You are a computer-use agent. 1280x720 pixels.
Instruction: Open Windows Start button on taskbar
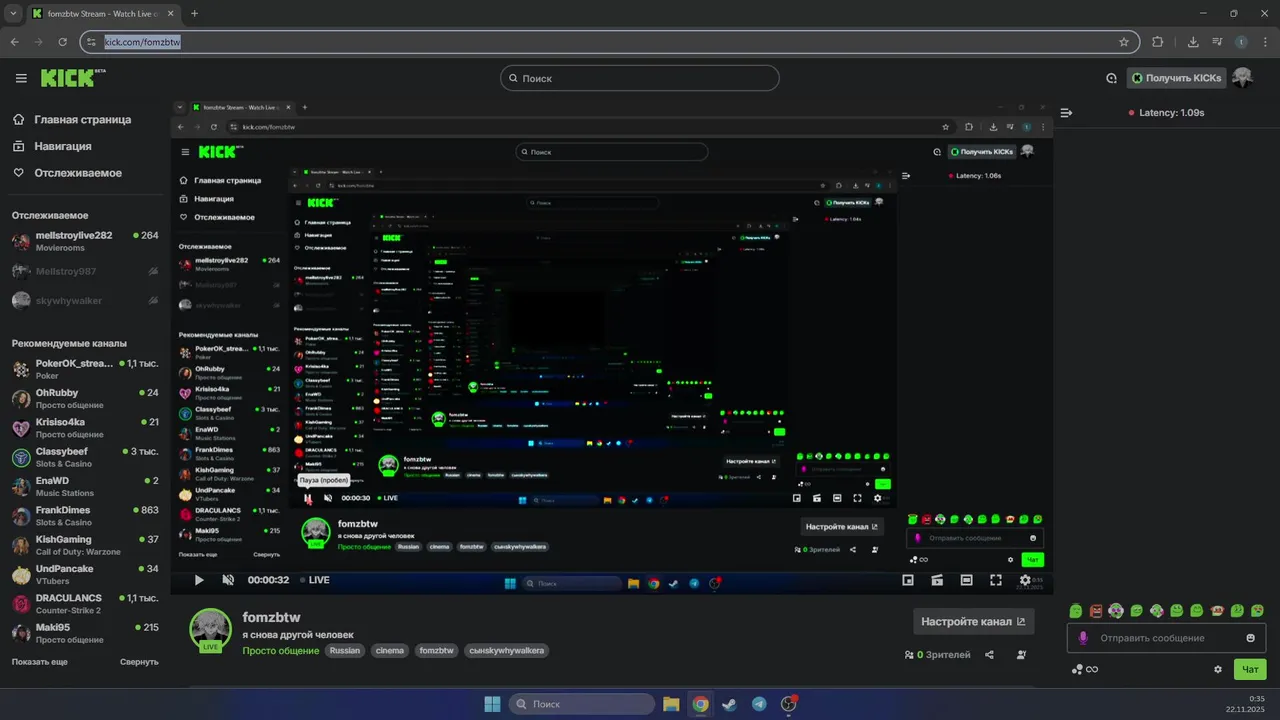tap(493, 704)
